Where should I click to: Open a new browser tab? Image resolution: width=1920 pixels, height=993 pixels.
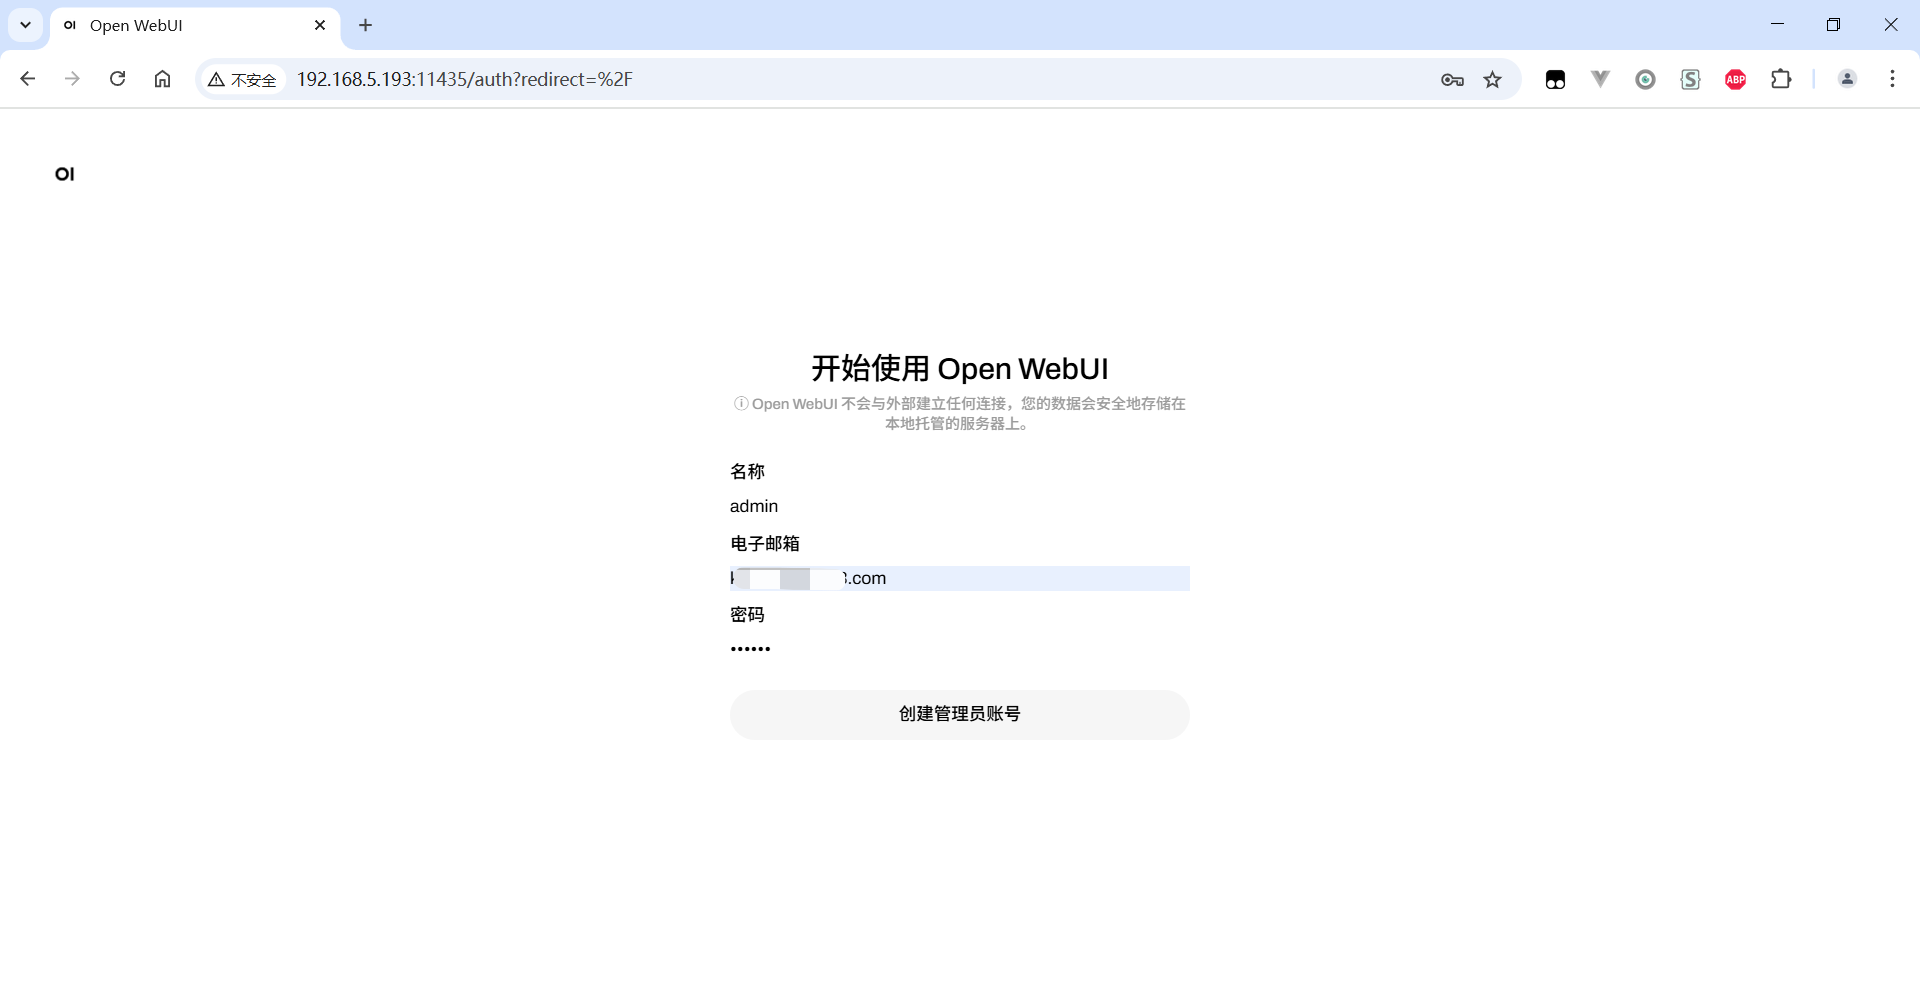pos(366,25)
